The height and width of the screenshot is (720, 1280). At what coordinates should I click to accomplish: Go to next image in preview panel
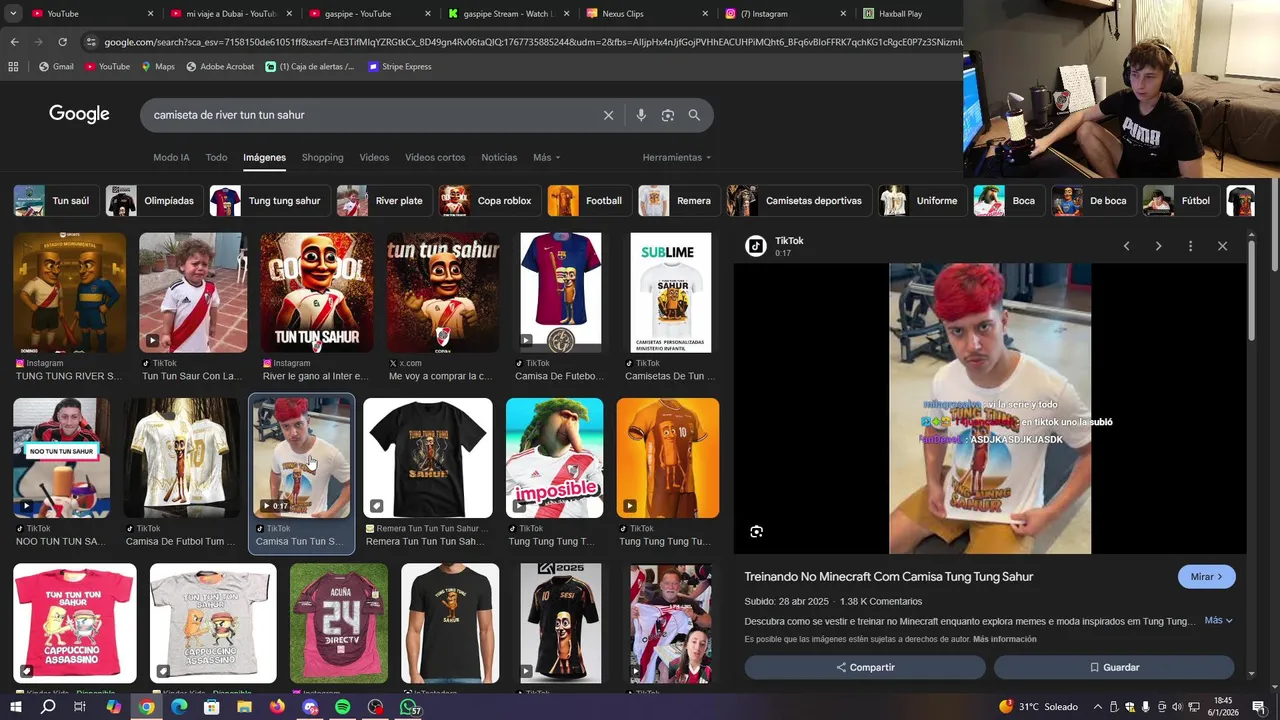(x=1158, y=246)
